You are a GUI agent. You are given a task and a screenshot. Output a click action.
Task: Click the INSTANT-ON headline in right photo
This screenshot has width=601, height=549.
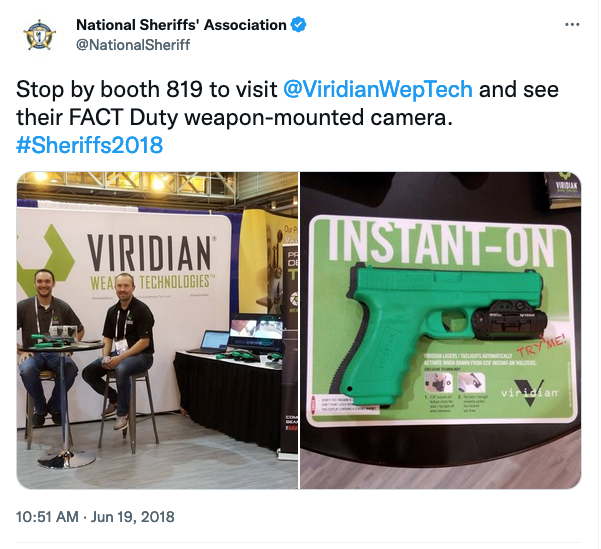tap(442, 245)
